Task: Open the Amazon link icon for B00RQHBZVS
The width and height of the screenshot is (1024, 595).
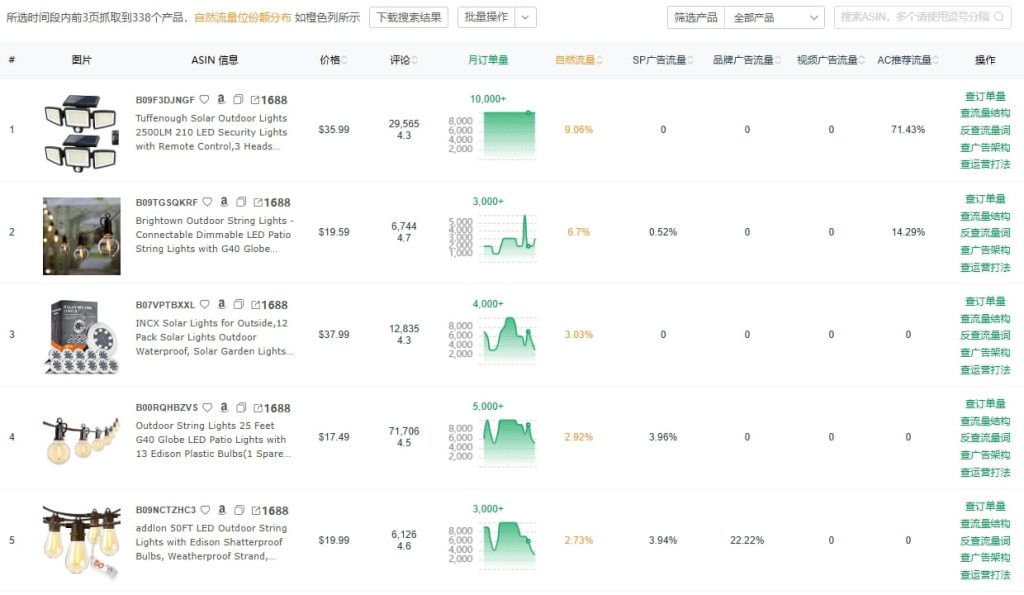Action: tap(222, 407)
